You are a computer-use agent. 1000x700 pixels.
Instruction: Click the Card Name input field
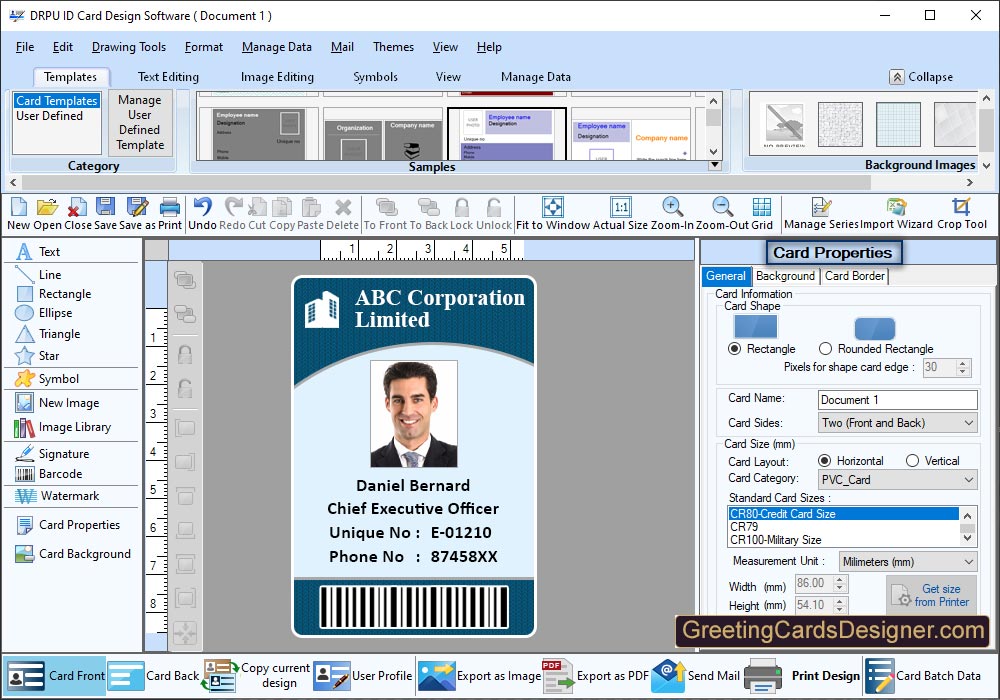[x=897, y=400]
